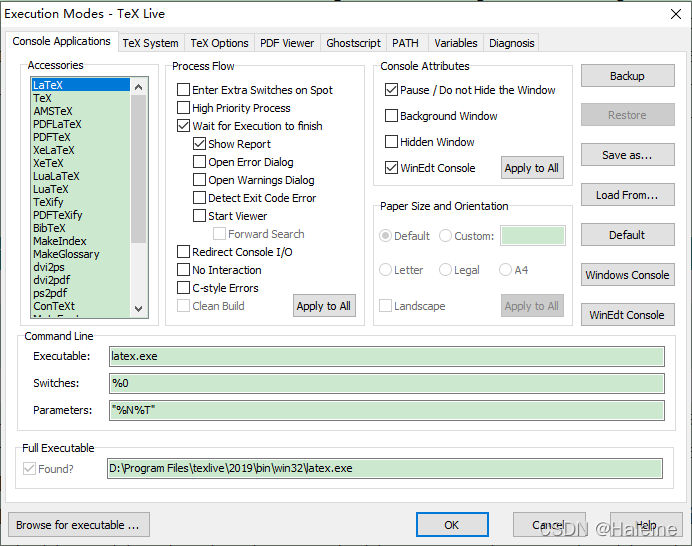Click the Executable input field
692x546 pixels.
[x=387, y=356]
